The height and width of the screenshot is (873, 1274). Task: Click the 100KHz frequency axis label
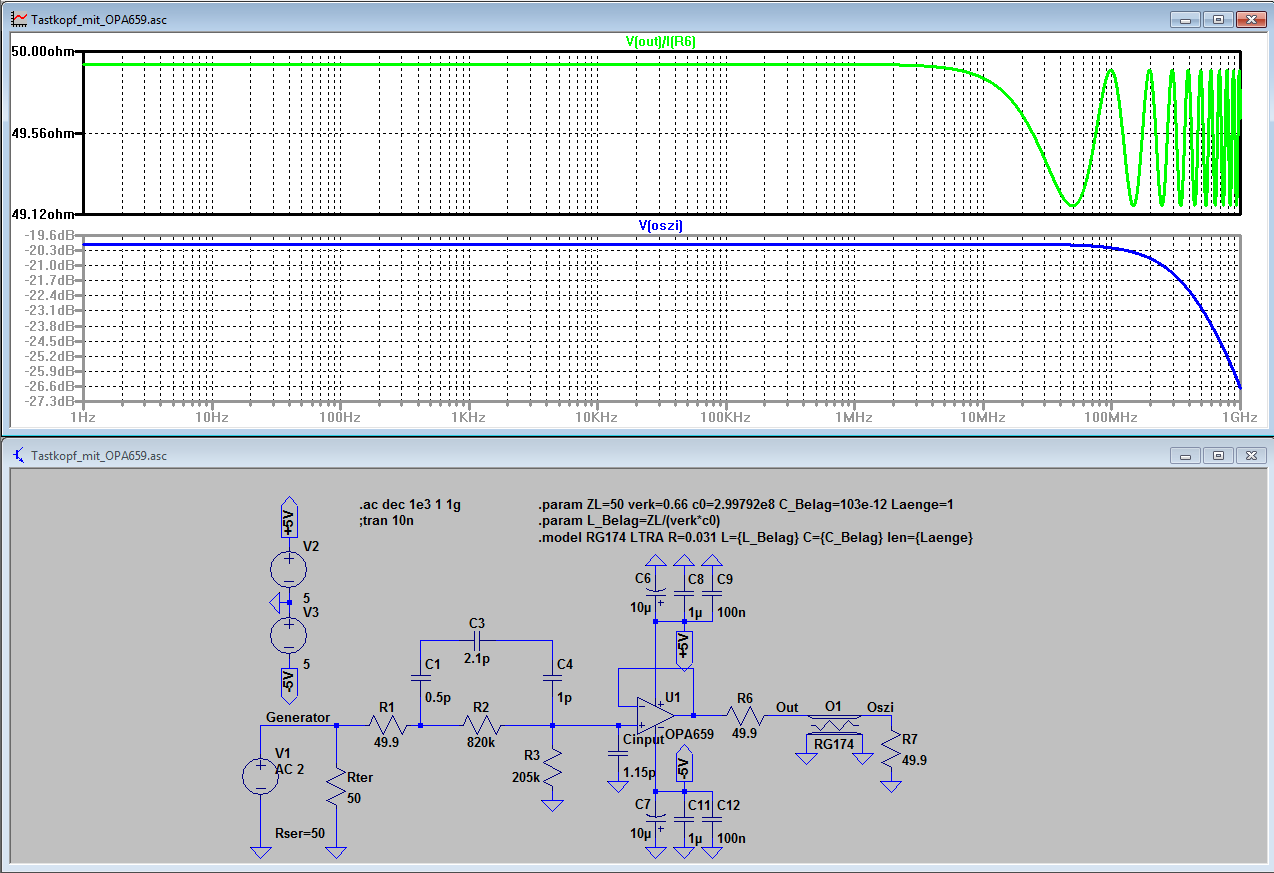pyautogui.click(x=724, y=416)
